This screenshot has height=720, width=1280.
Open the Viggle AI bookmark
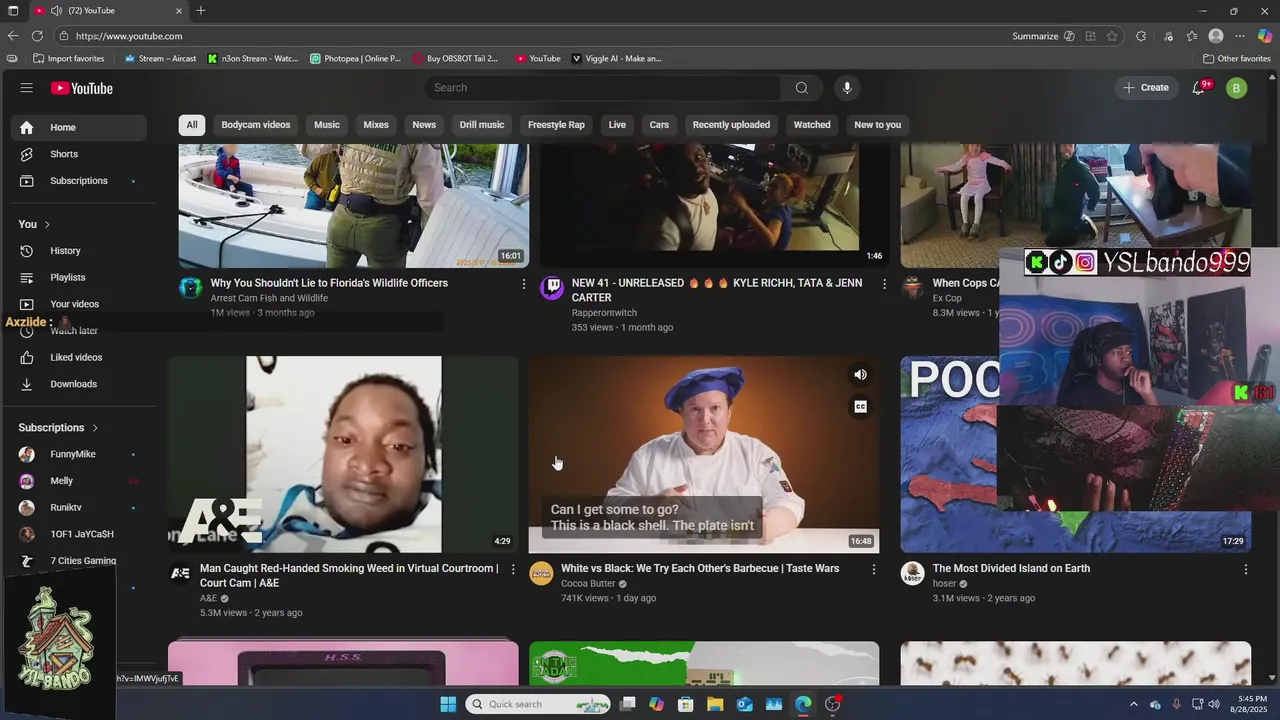tap(616, 59)
